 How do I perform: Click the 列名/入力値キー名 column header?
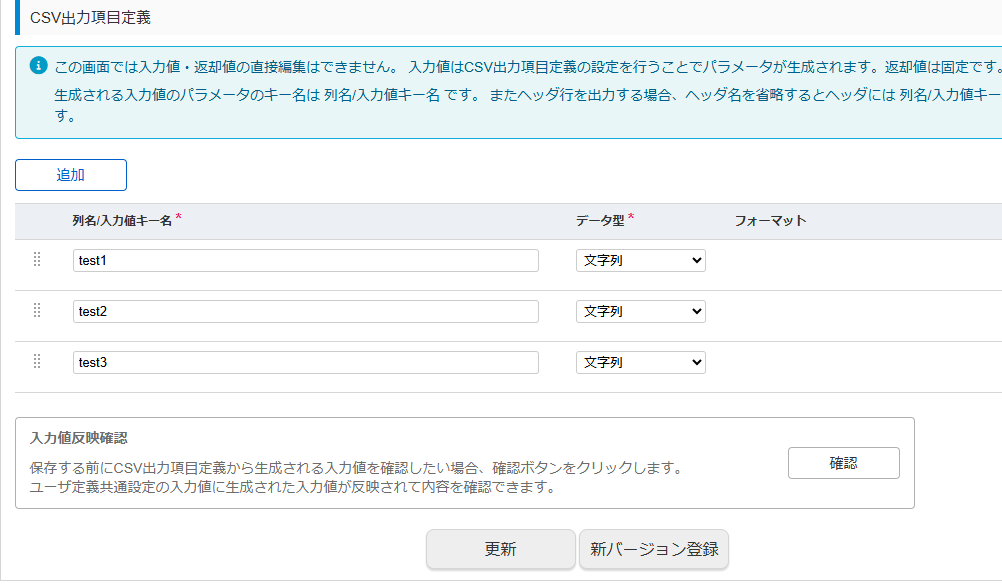point(122,220)
